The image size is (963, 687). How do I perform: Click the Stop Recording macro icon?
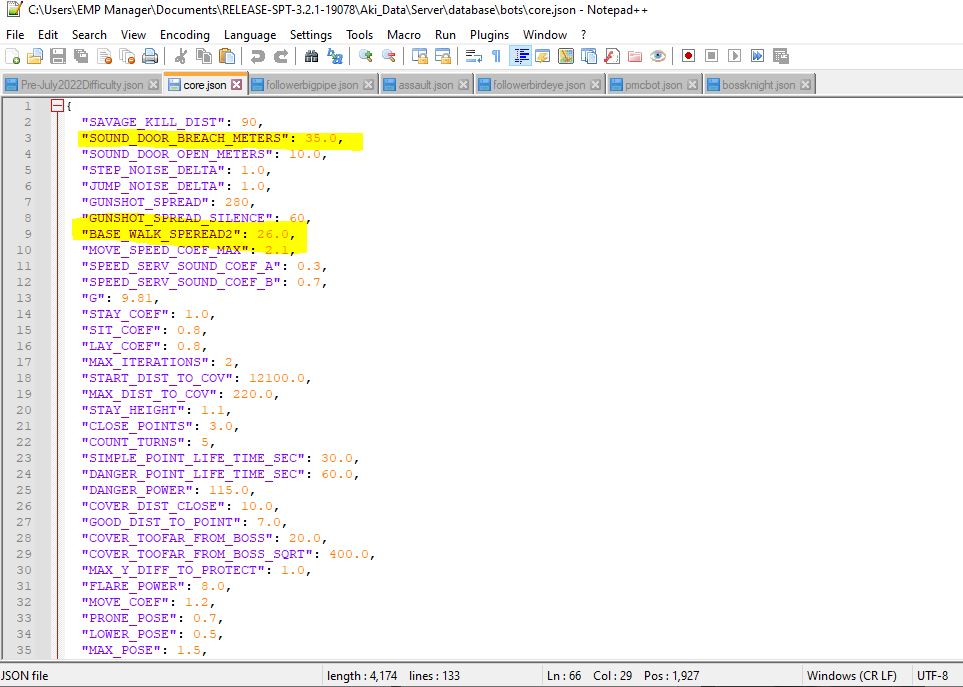711,56
